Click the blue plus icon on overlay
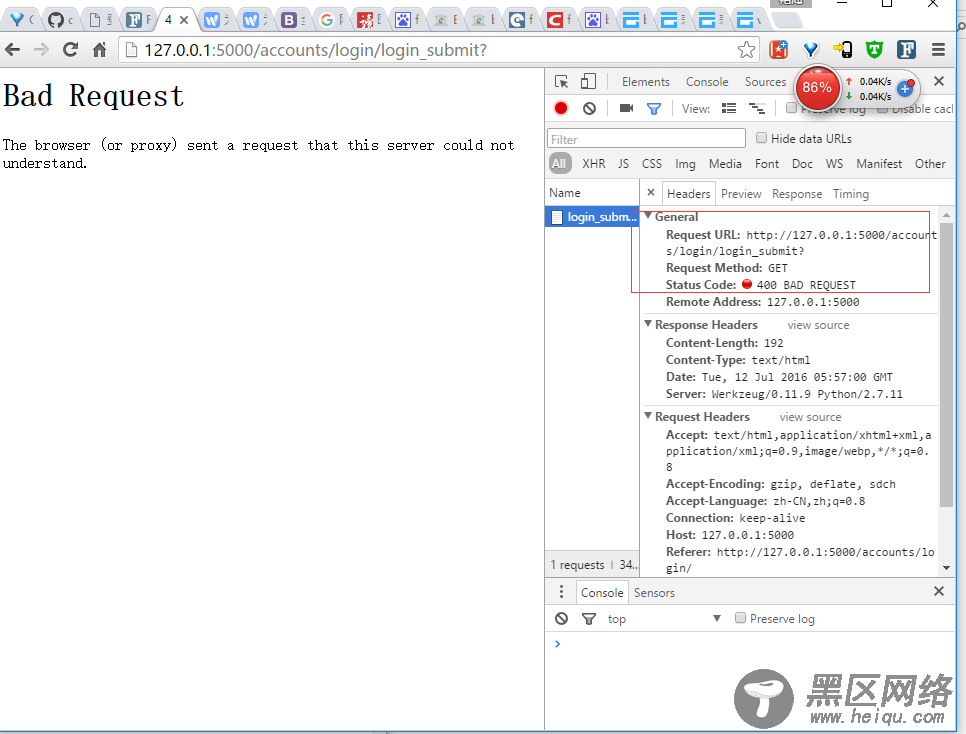The width and height of the screenshot is (966, 734). coord(905,88)
